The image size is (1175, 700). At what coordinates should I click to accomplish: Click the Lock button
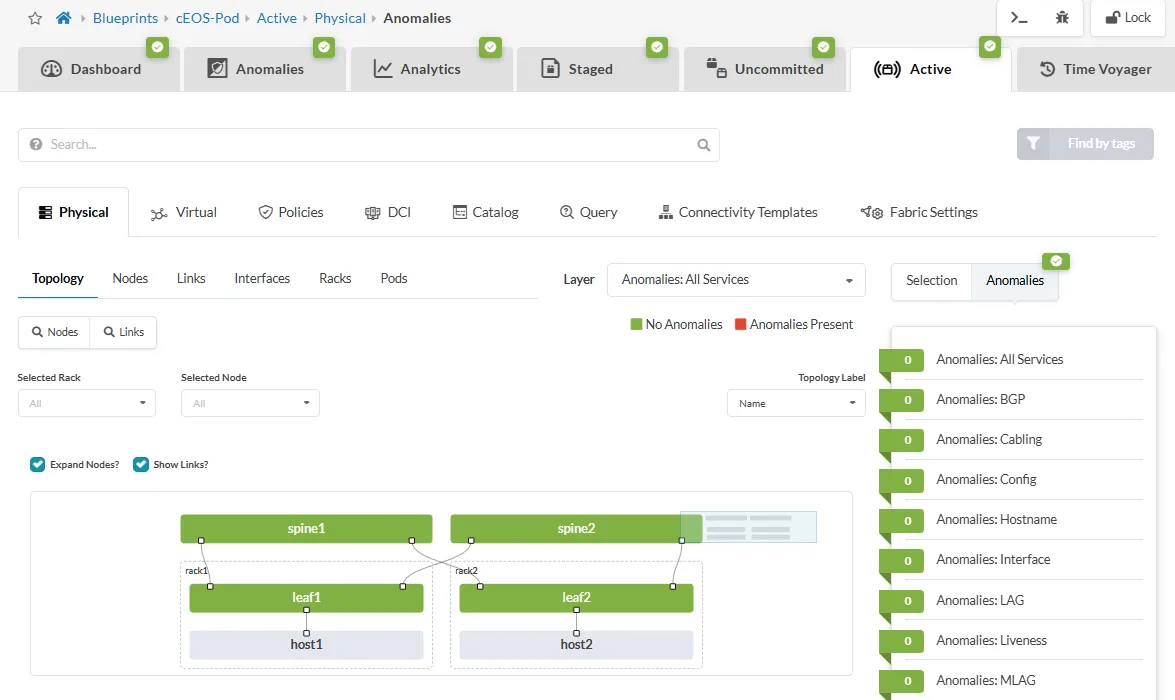[1127, 18]
